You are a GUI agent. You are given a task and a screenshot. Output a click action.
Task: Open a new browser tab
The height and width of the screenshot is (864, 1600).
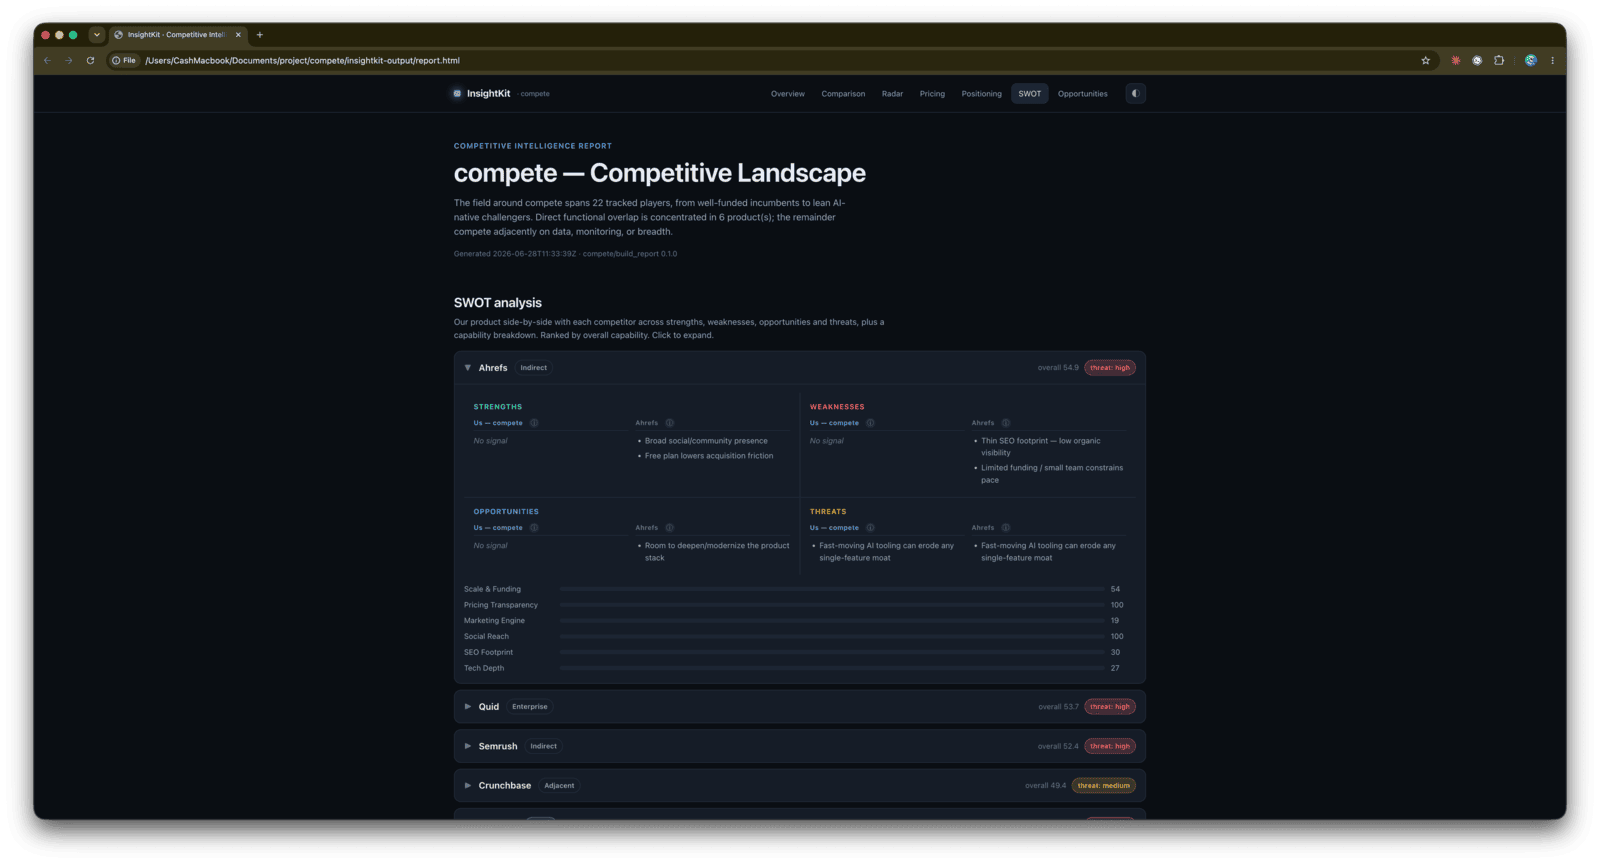(260, 35)
